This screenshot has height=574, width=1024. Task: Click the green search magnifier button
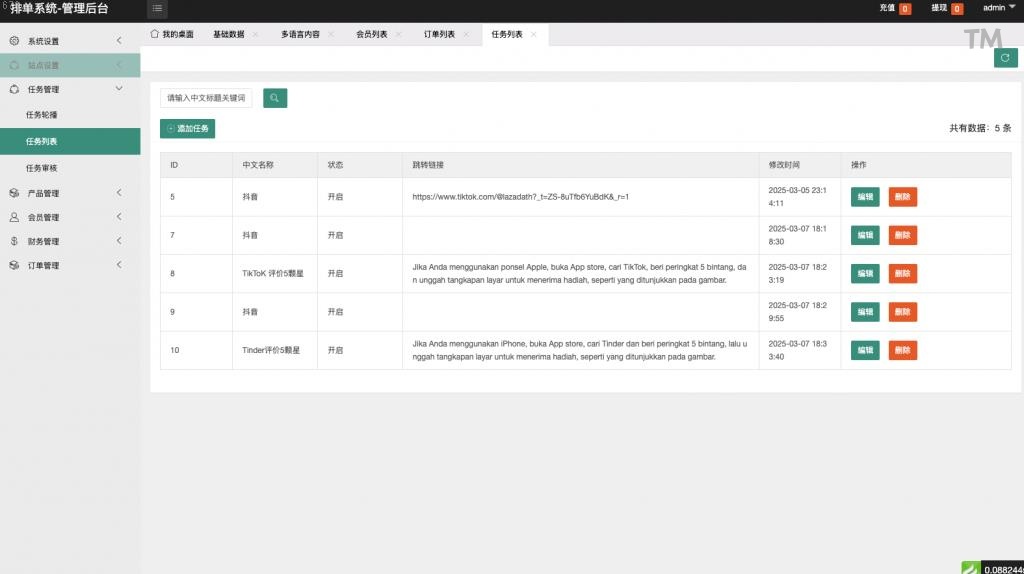(275, 98)
